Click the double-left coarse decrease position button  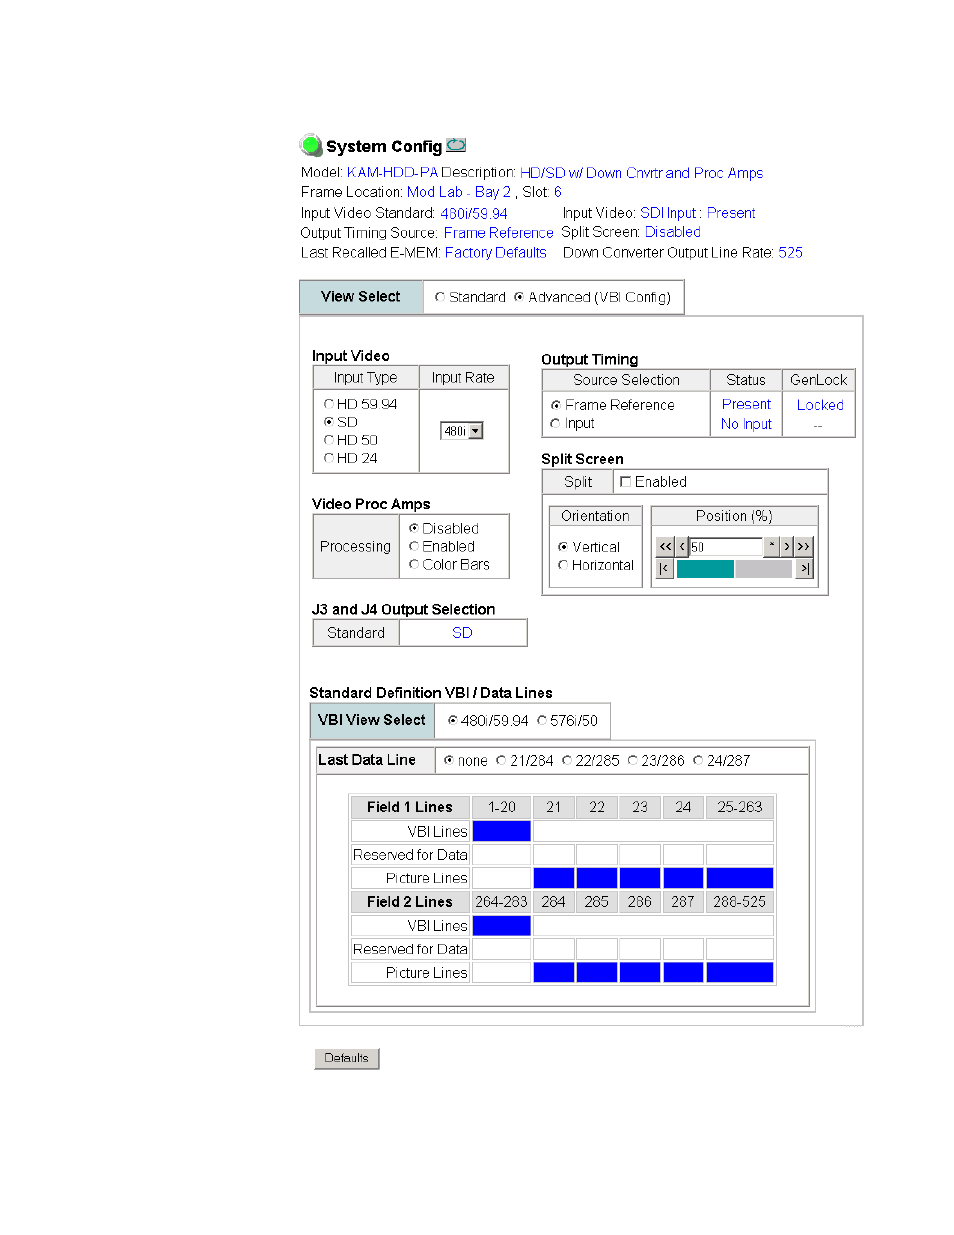pyautogui.click(x=666, y=546)
